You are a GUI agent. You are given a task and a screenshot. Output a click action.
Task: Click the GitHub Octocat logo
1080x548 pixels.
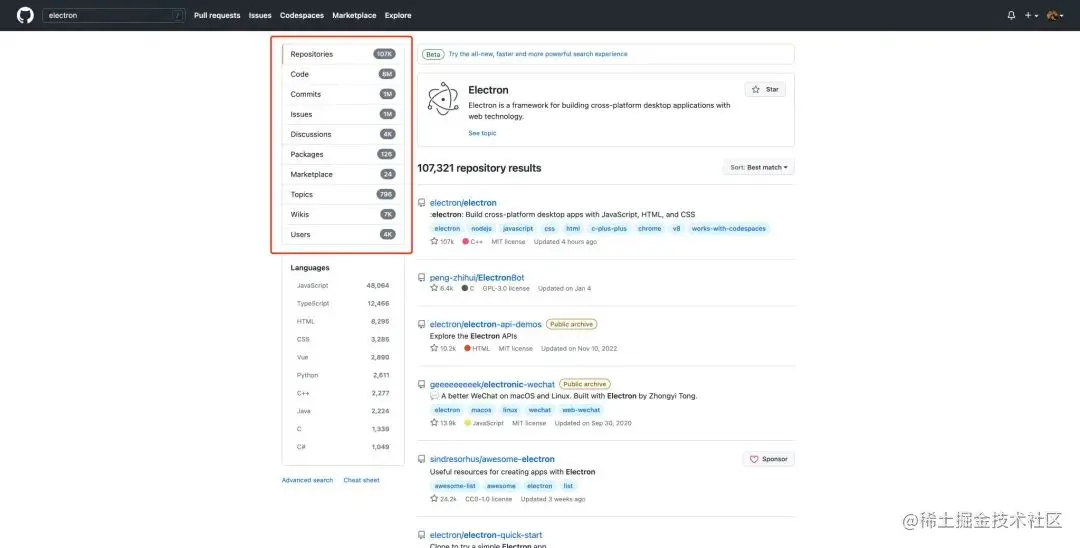(x=25, y=15)
